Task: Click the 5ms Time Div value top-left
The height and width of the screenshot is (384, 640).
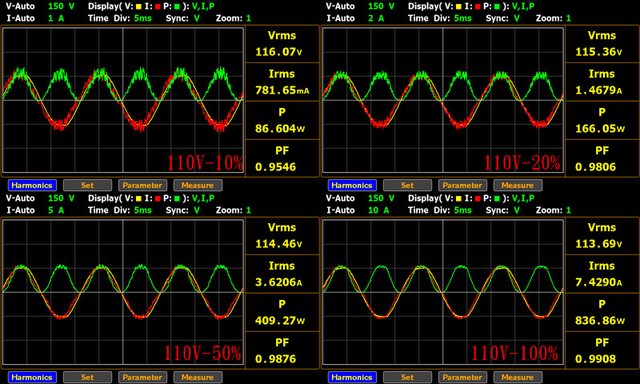Action: [143, 18]
